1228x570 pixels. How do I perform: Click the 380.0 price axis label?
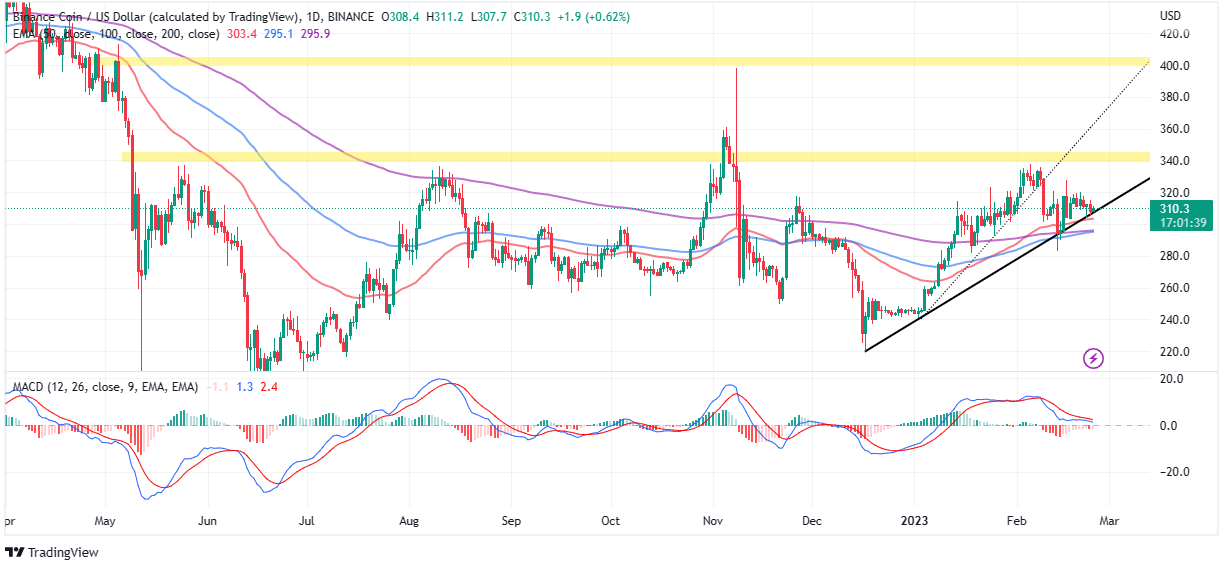pos(1174,98)
